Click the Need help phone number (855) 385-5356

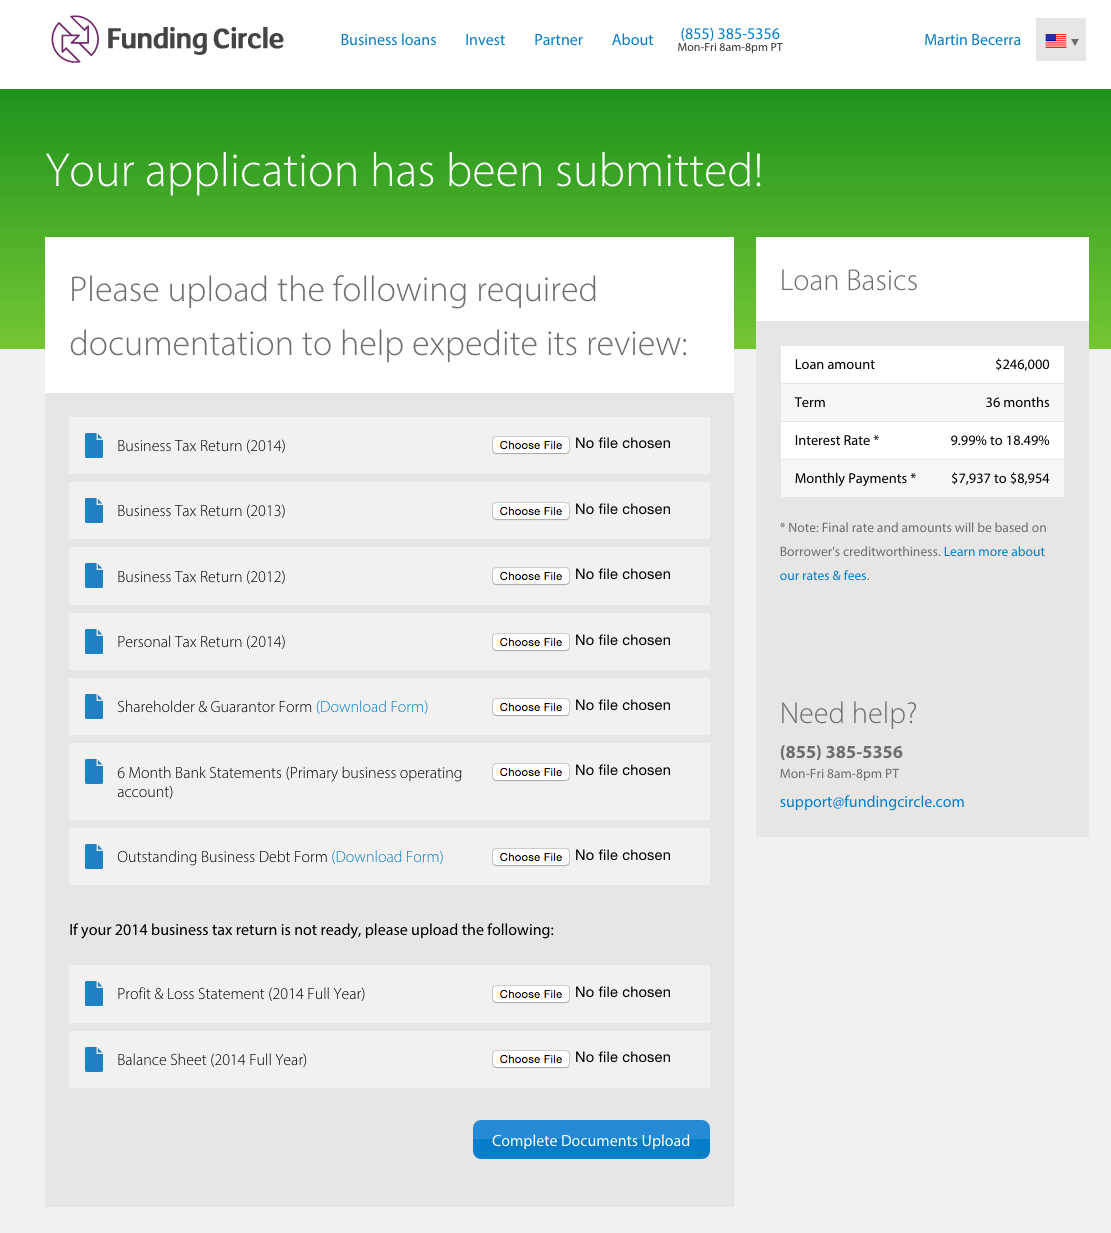tap(841, 752)
